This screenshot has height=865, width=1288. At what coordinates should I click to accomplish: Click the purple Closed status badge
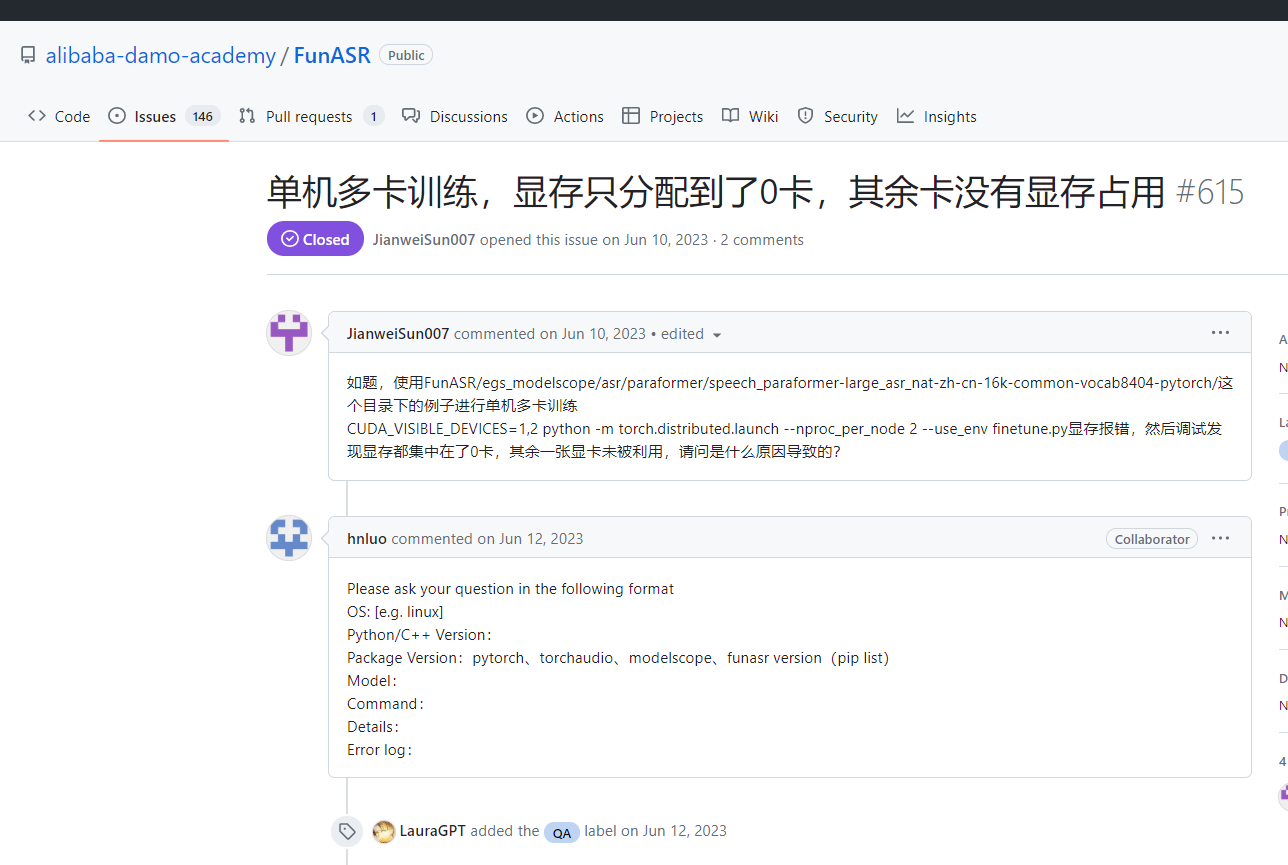[x=315, y=239]
